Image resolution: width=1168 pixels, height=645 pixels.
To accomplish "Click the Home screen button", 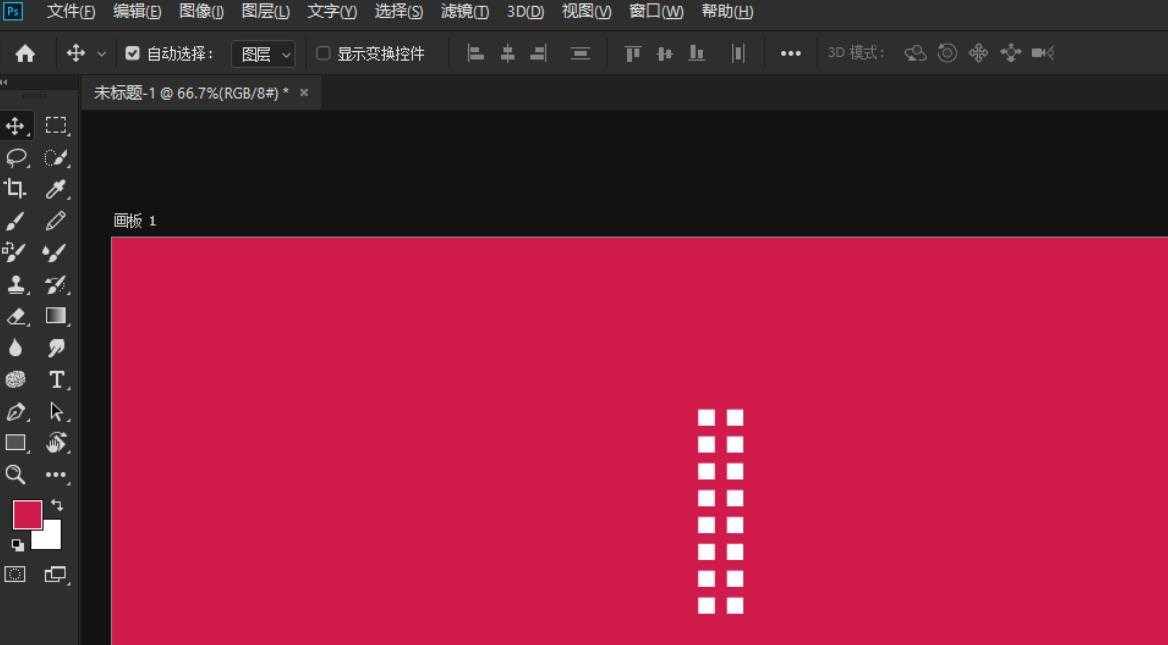I will click(x=25, y=52).
